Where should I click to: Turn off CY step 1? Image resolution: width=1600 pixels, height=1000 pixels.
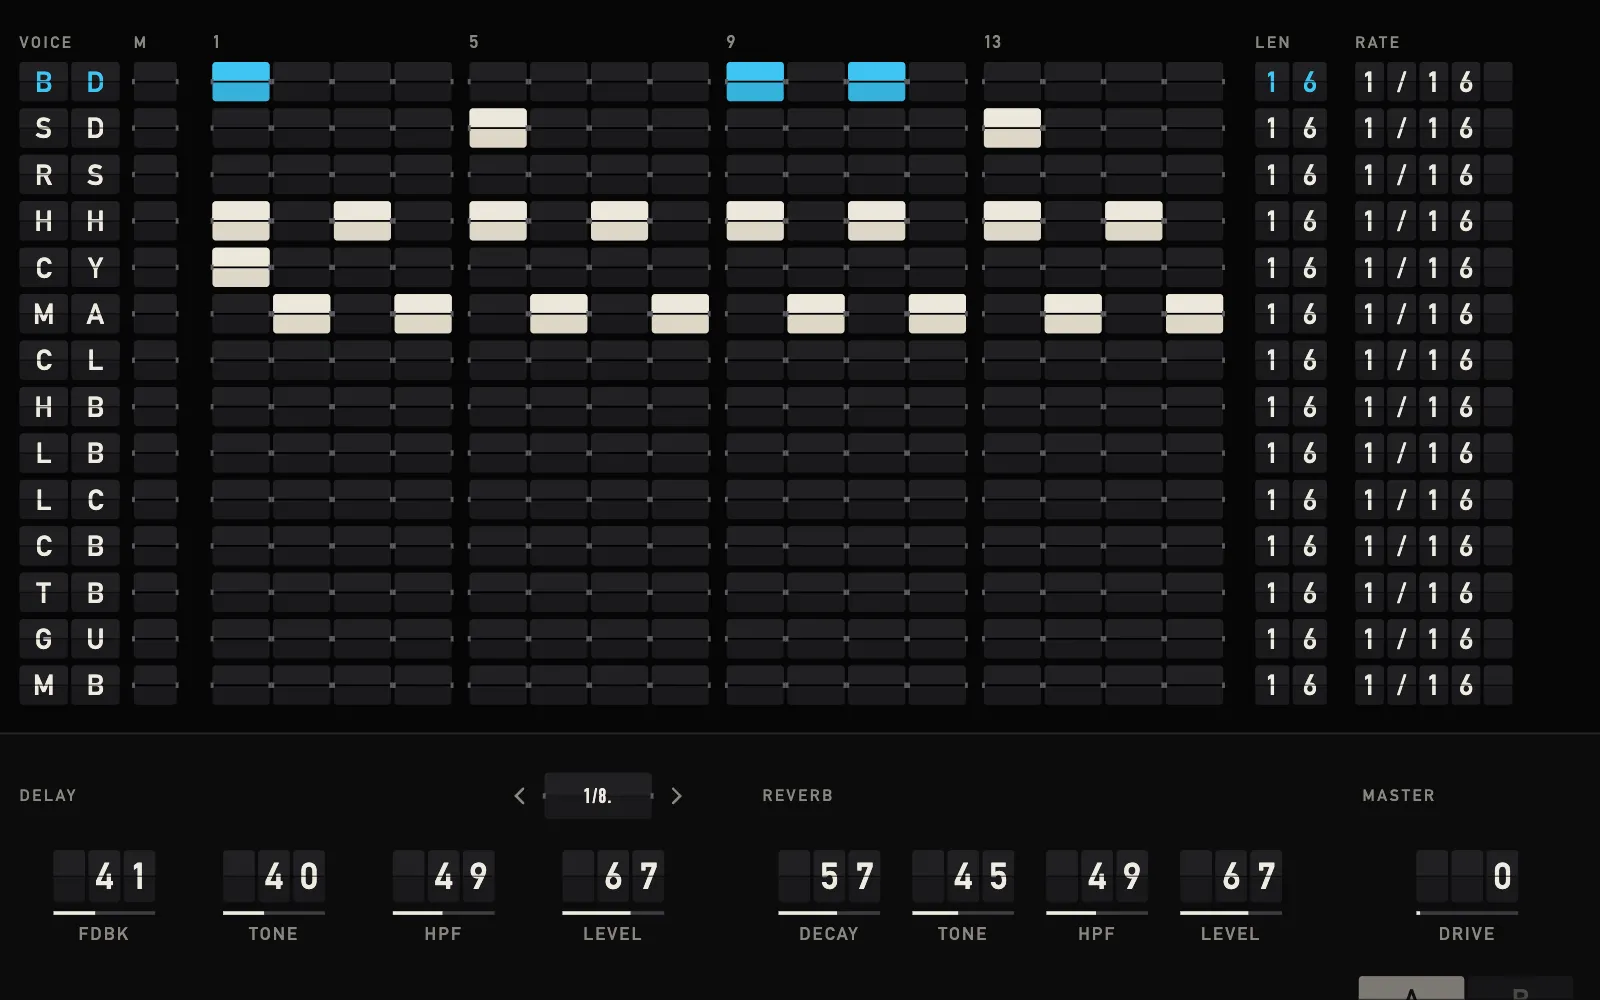click(241, 268)
